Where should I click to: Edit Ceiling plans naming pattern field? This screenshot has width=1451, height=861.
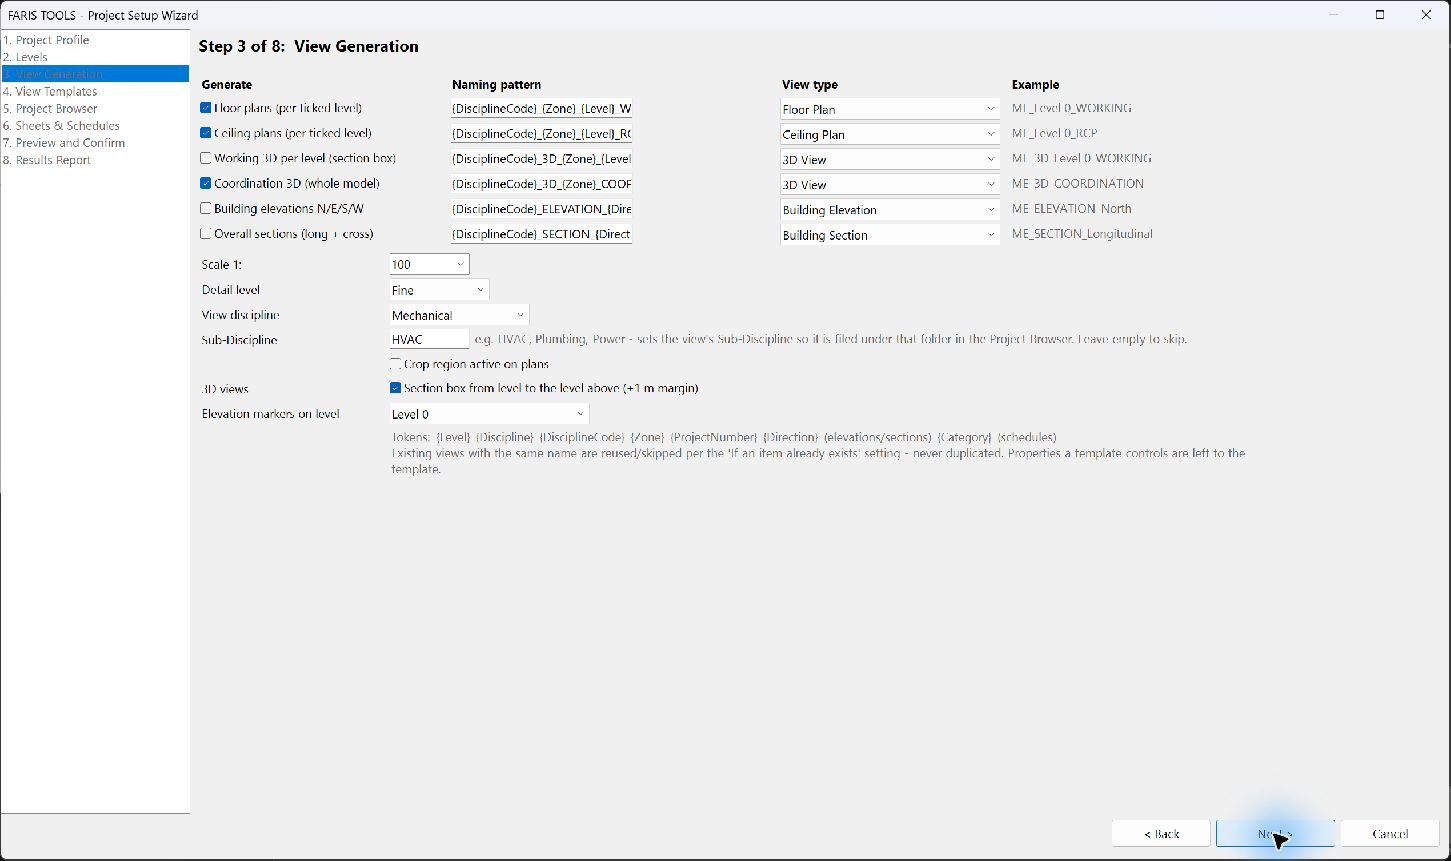point(541,133)
